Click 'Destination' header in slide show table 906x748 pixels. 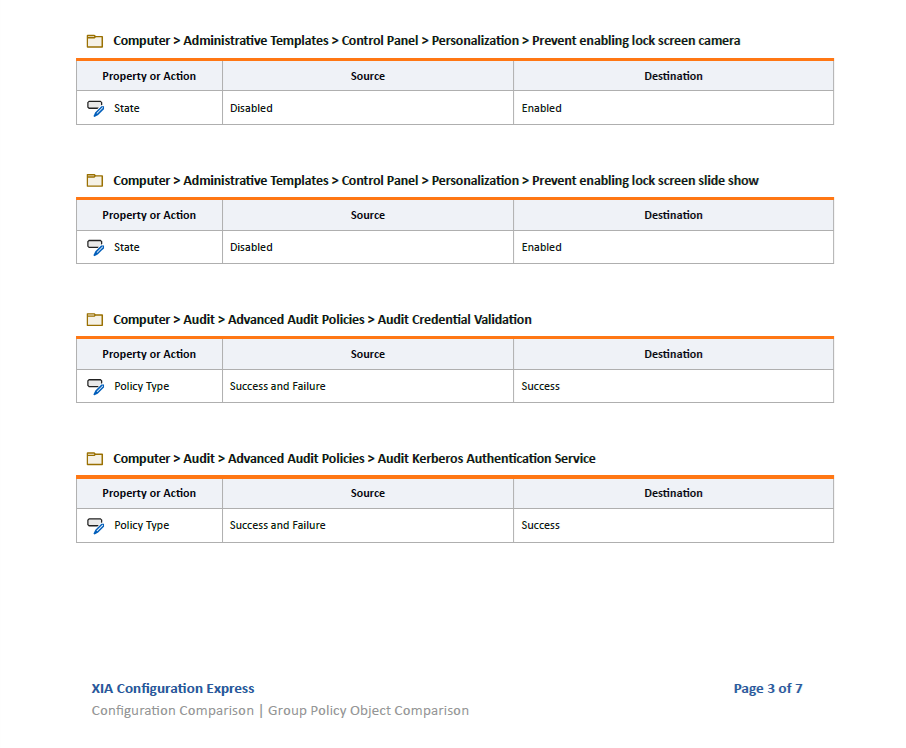coord(673,215)
